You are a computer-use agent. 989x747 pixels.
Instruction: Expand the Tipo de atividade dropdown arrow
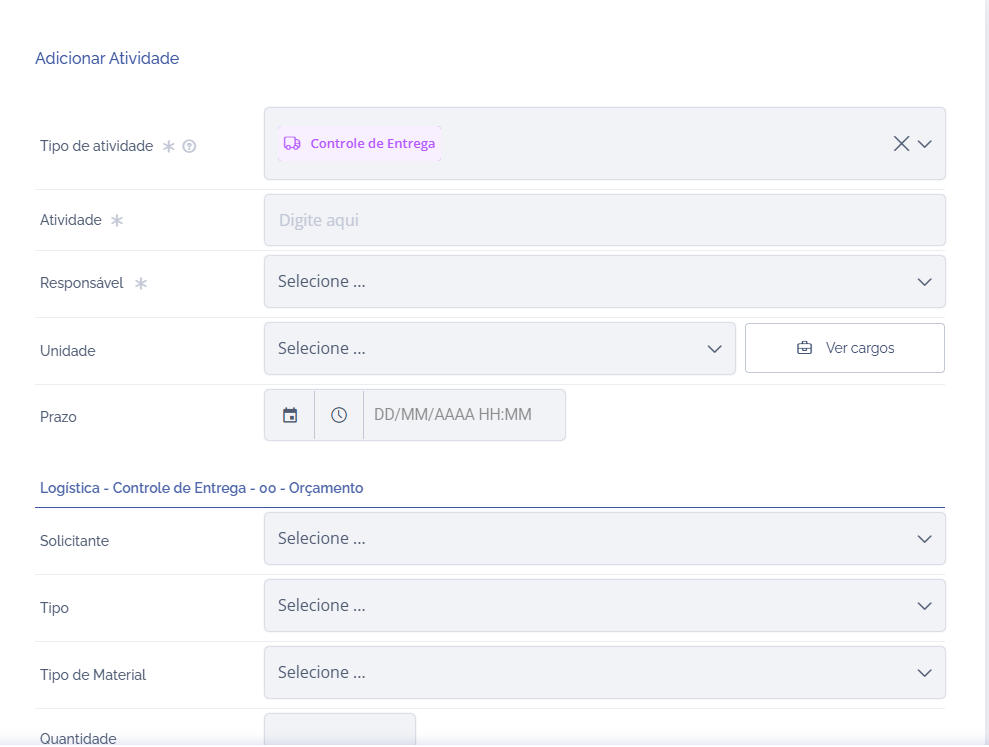925,144
